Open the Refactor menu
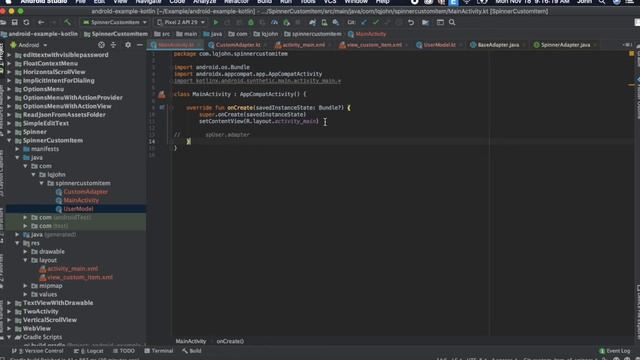This screenshot has height=360, width=640. pos(236,2)
